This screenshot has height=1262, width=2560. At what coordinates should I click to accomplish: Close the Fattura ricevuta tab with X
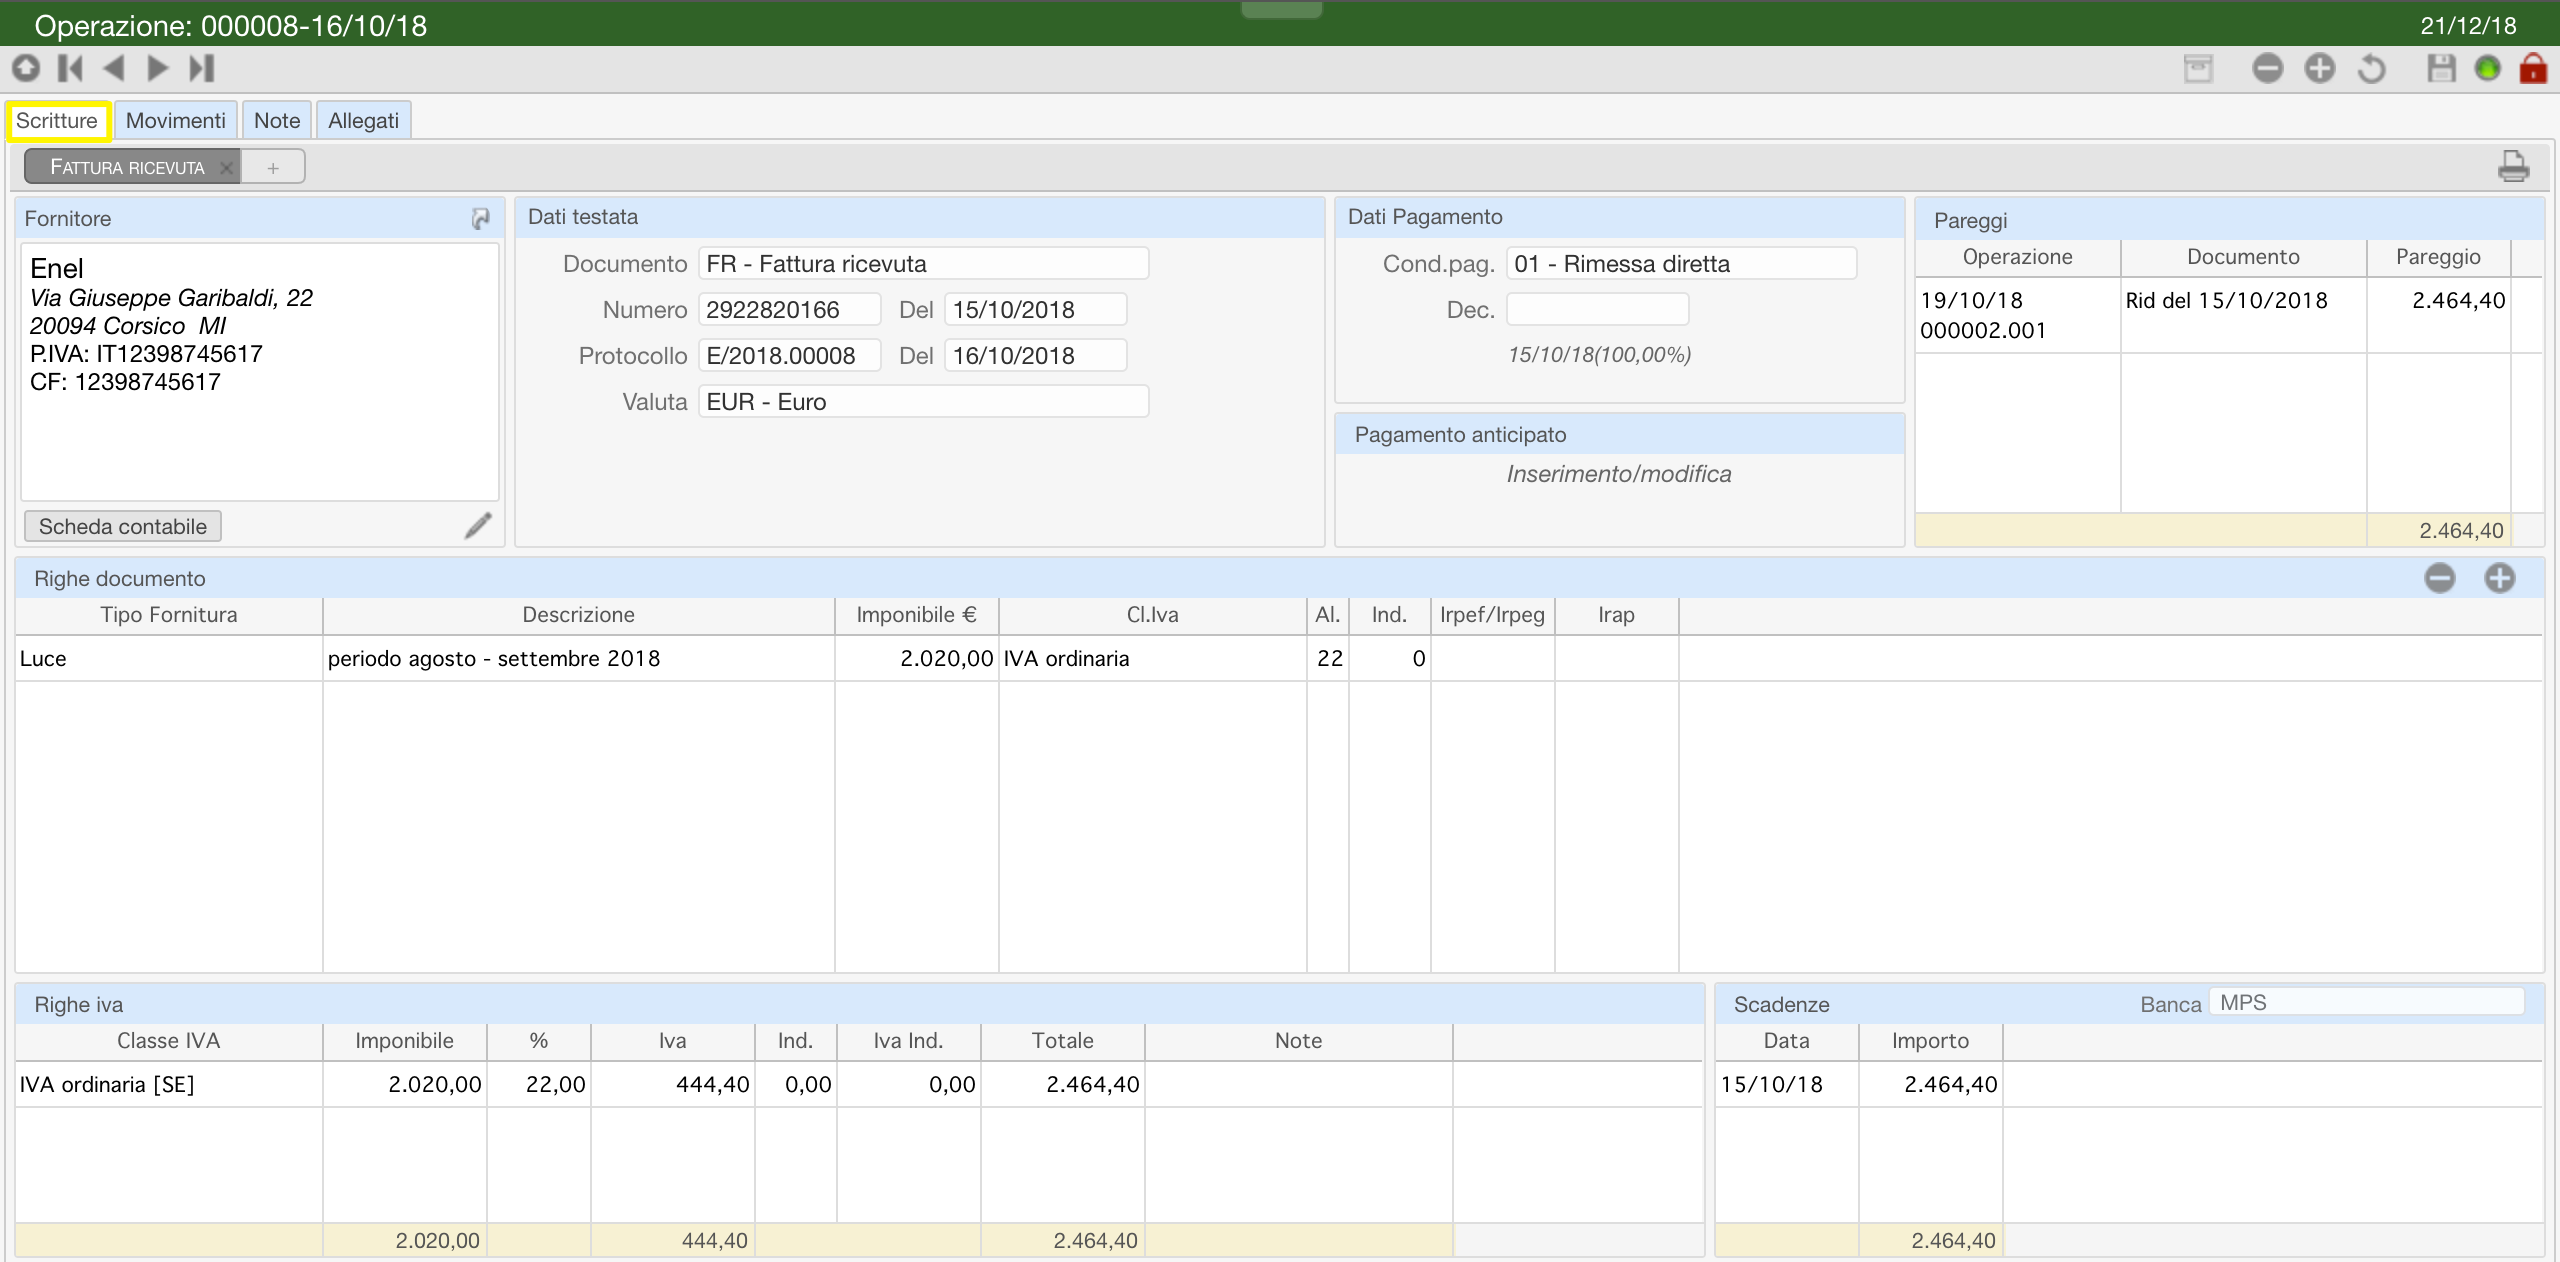coord(227,167)
